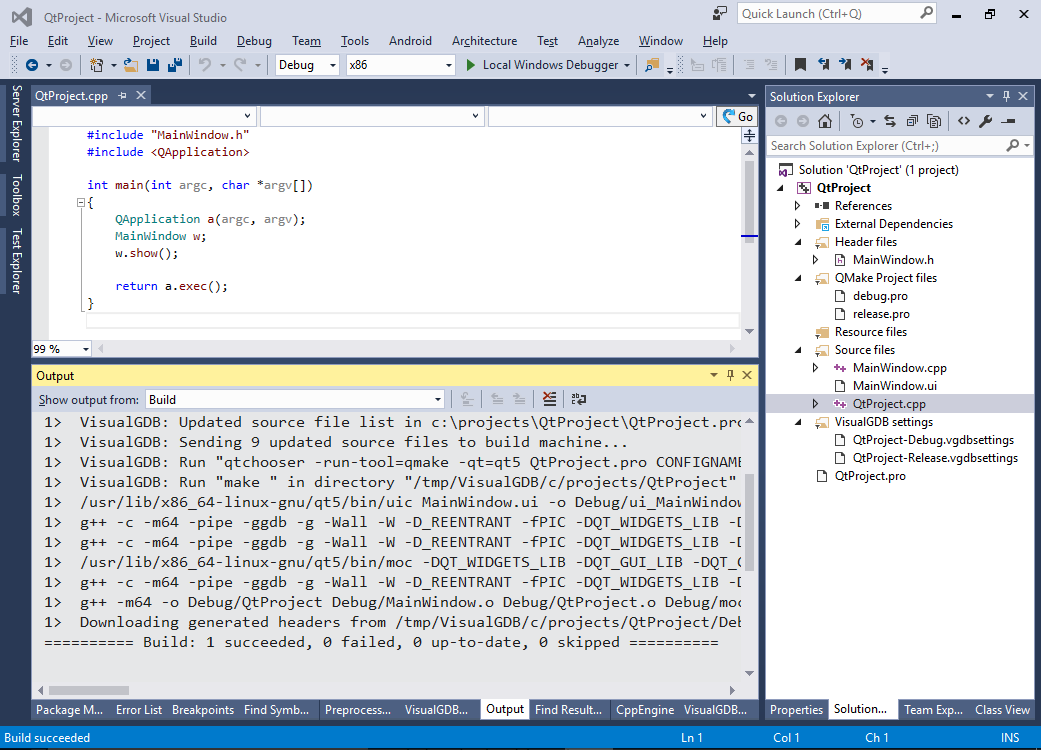Go to previous bookmark icon
This screenshot has width=1041, height=750.
tap(823, 64)
